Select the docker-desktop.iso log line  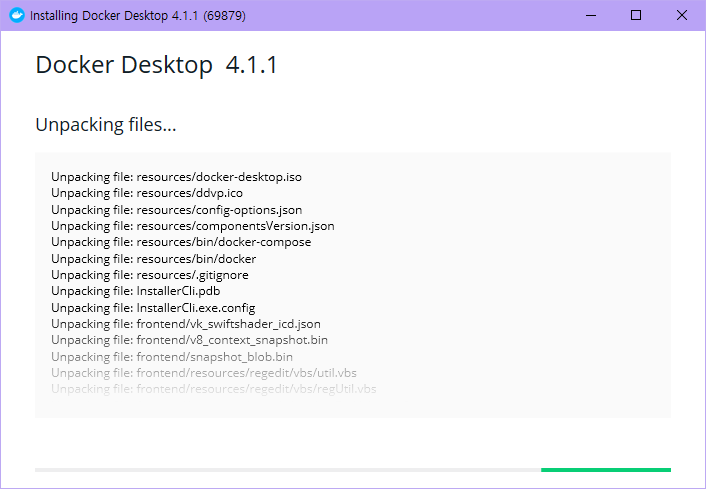click(176, 177)
